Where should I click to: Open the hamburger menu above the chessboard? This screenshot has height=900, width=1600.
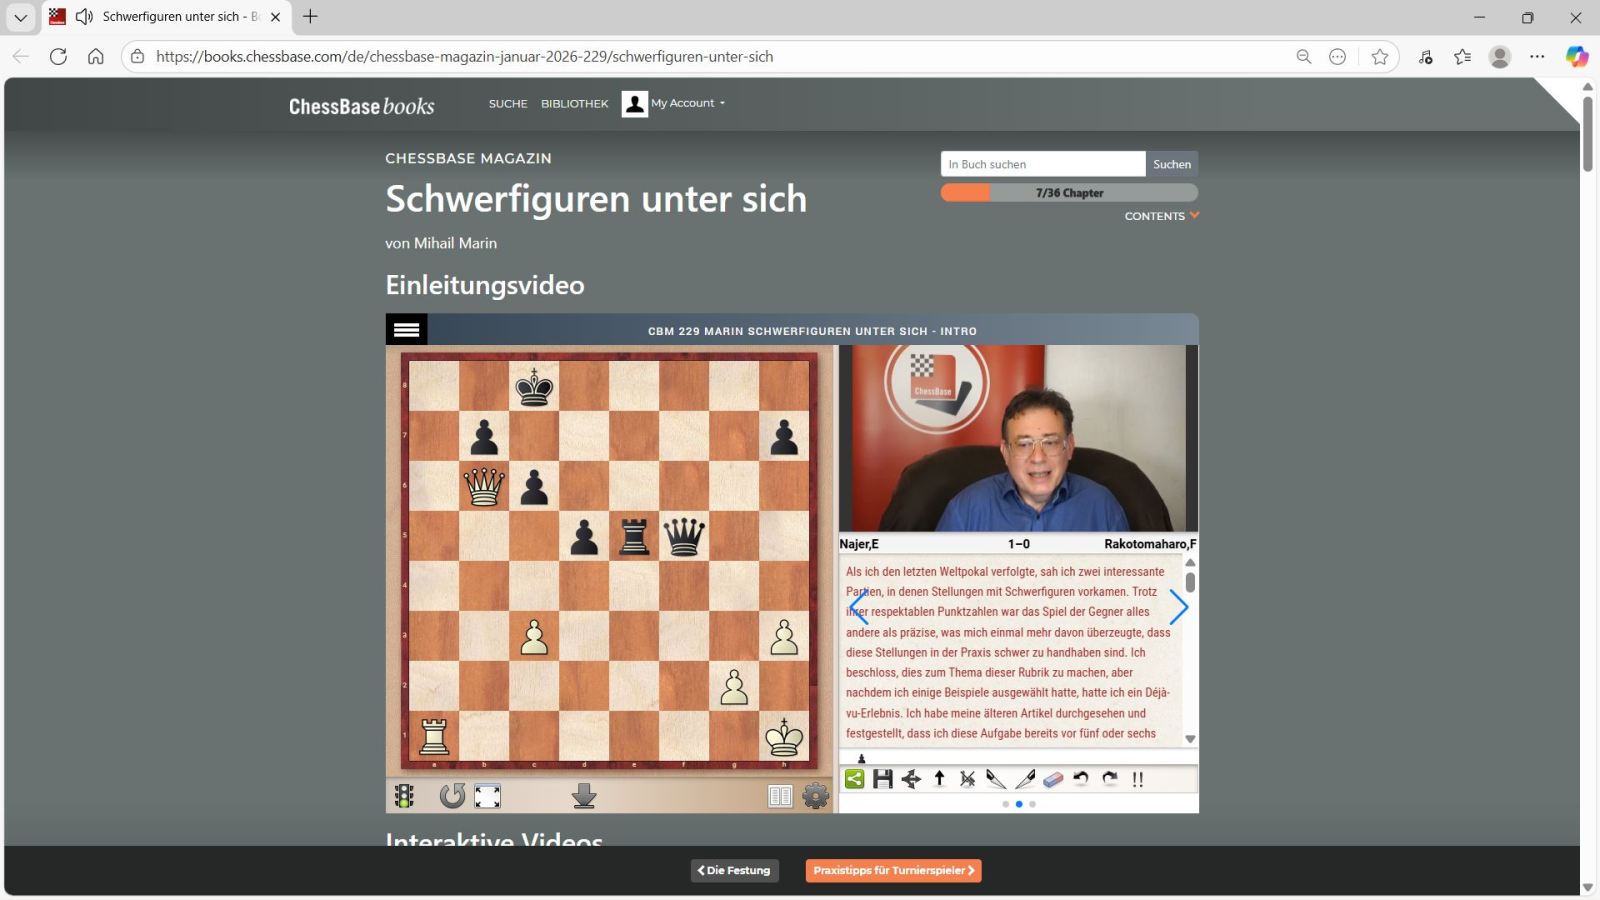point(406,329)
